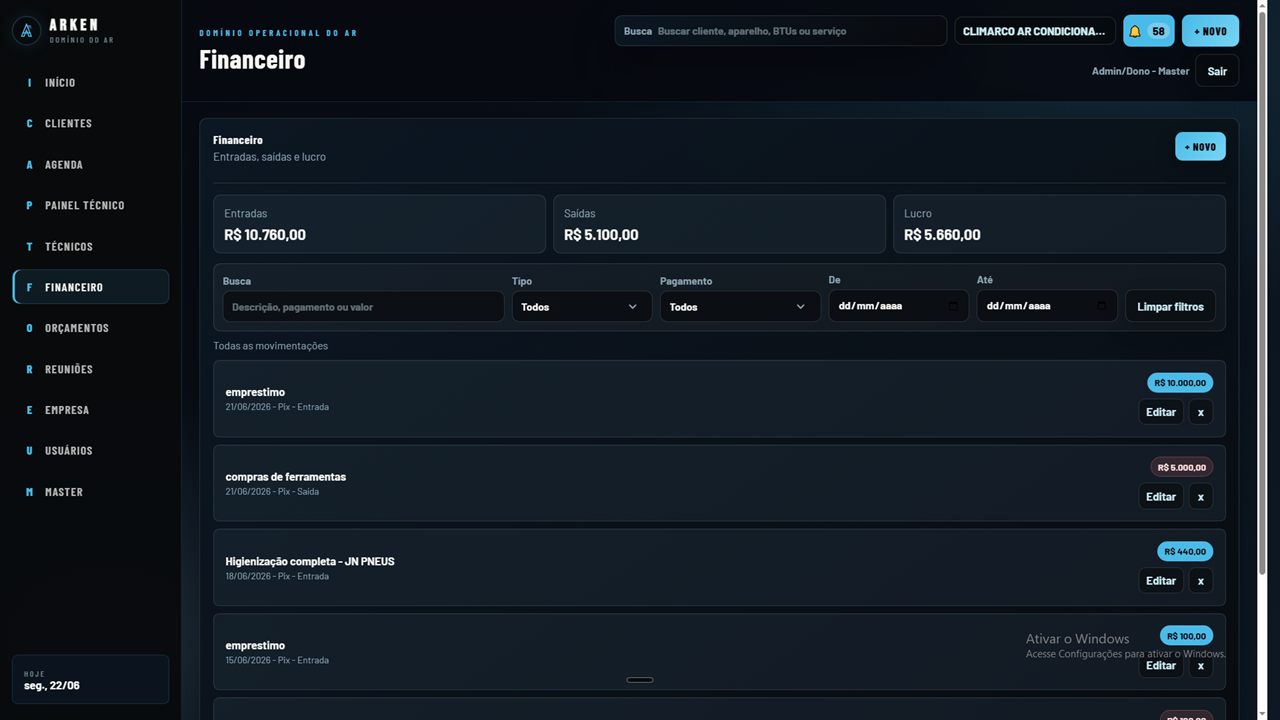Open the Técnicos menu item
The height and width of the screenshot is (720, 1280).
pos(90,247)
